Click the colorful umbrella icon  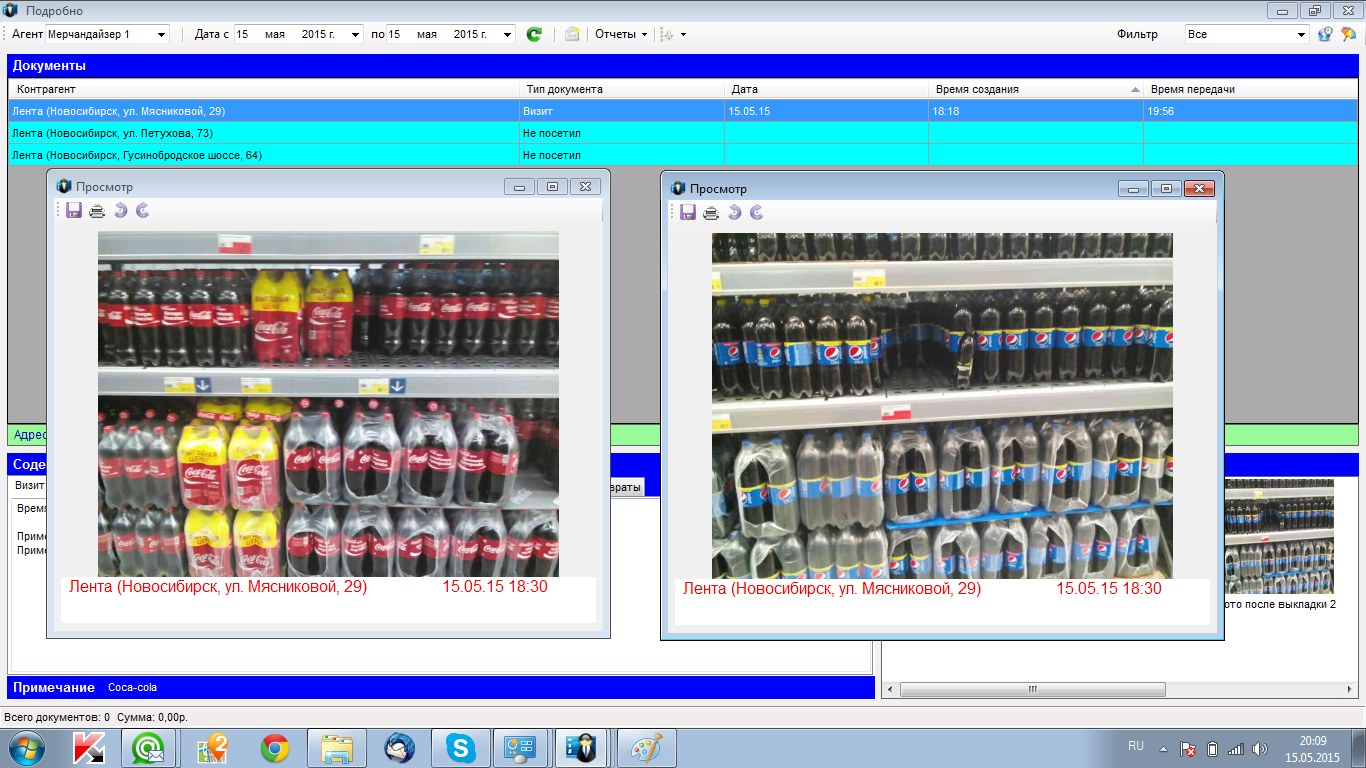point(1348,34)
